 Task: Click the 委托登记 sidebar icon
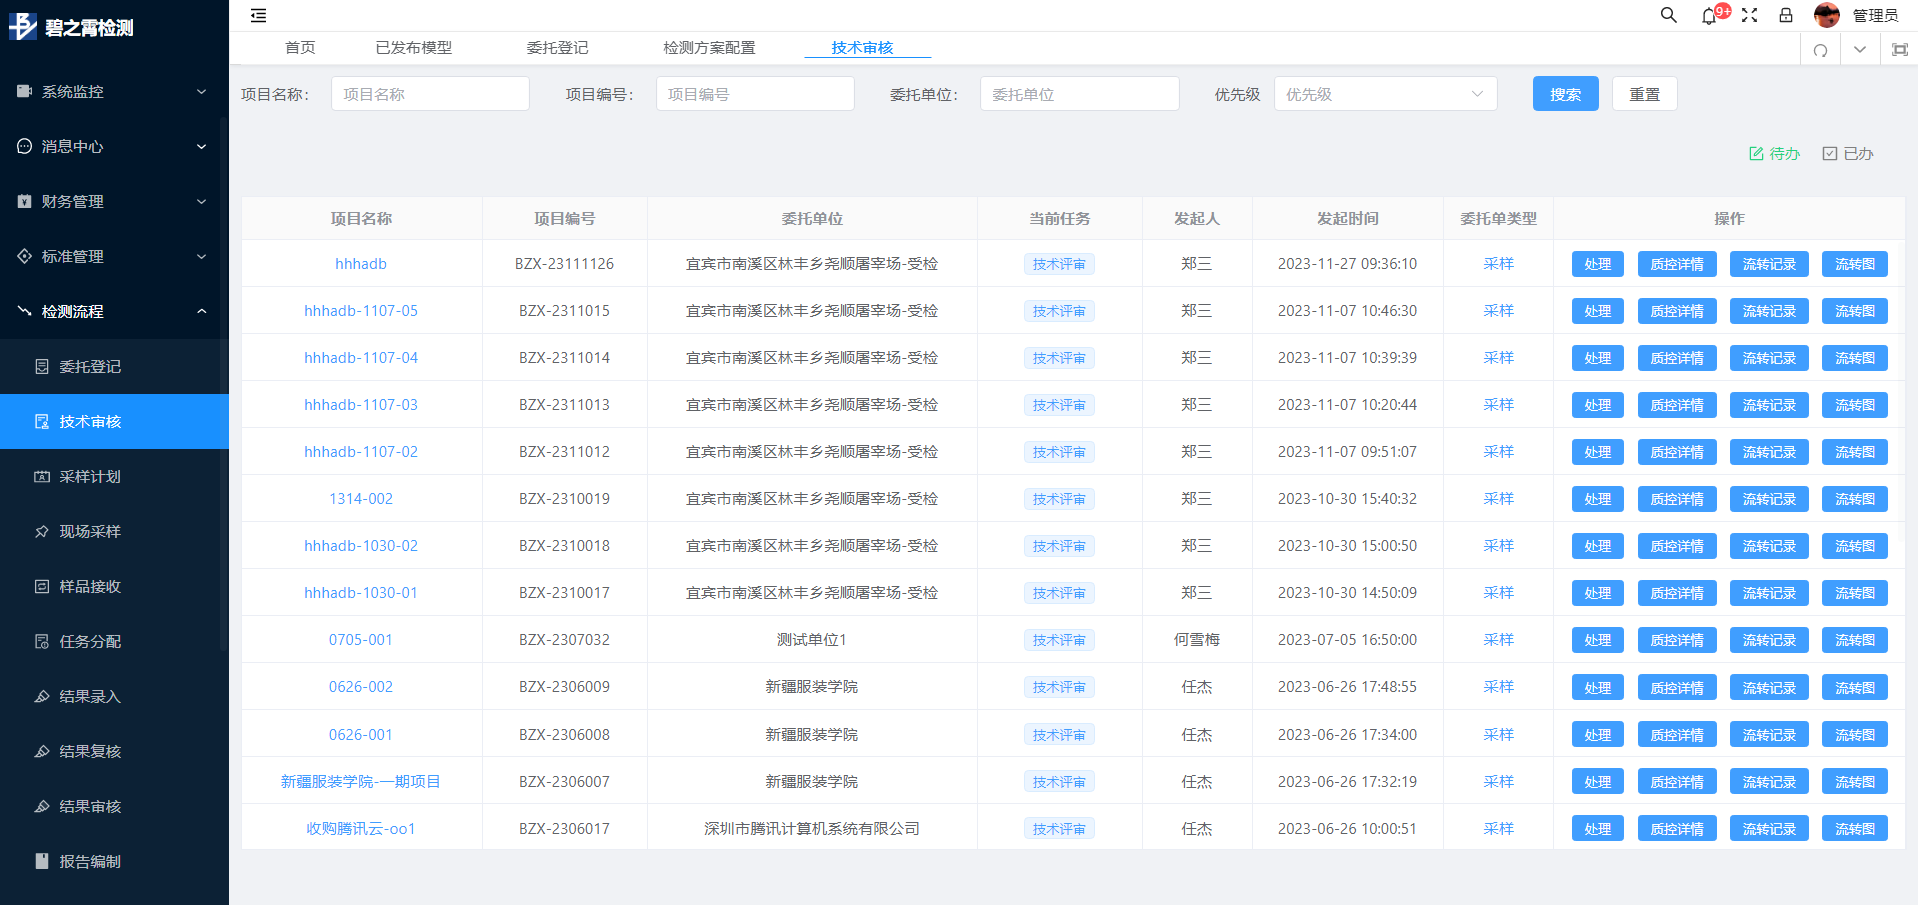42,367
